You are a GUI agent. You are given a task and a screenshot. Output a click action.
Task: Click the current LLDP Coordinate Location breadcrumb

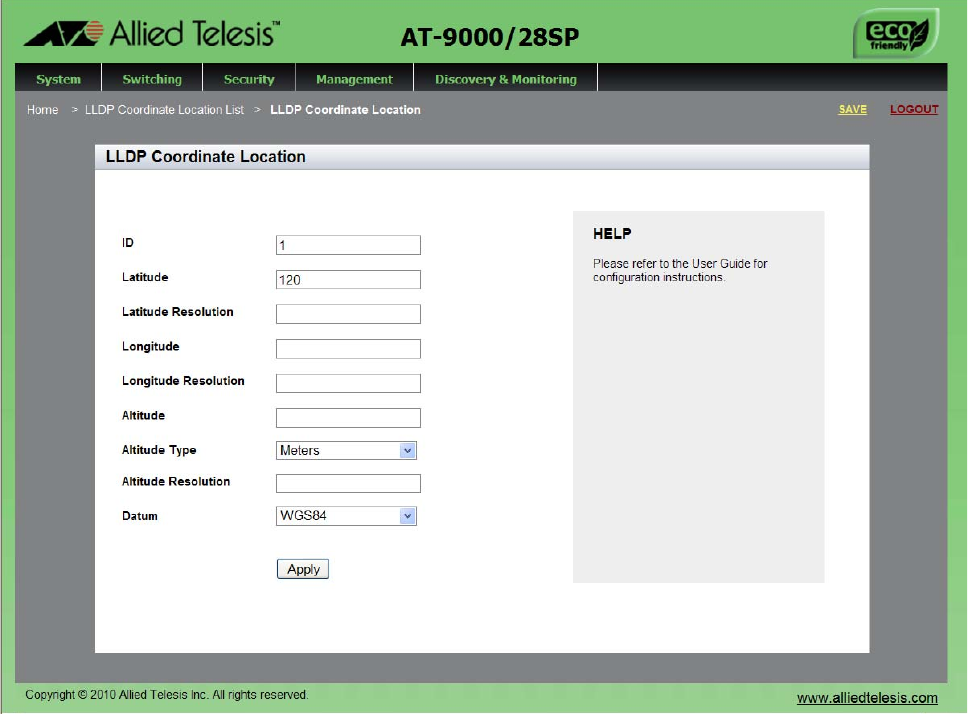tap(345, 110)
